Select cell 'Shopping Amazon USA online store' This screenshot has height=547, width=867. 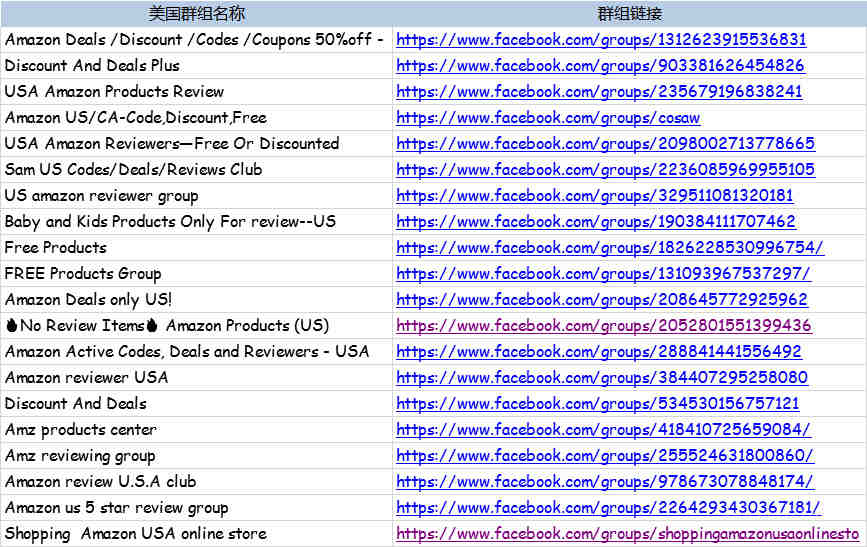point(196,534)
